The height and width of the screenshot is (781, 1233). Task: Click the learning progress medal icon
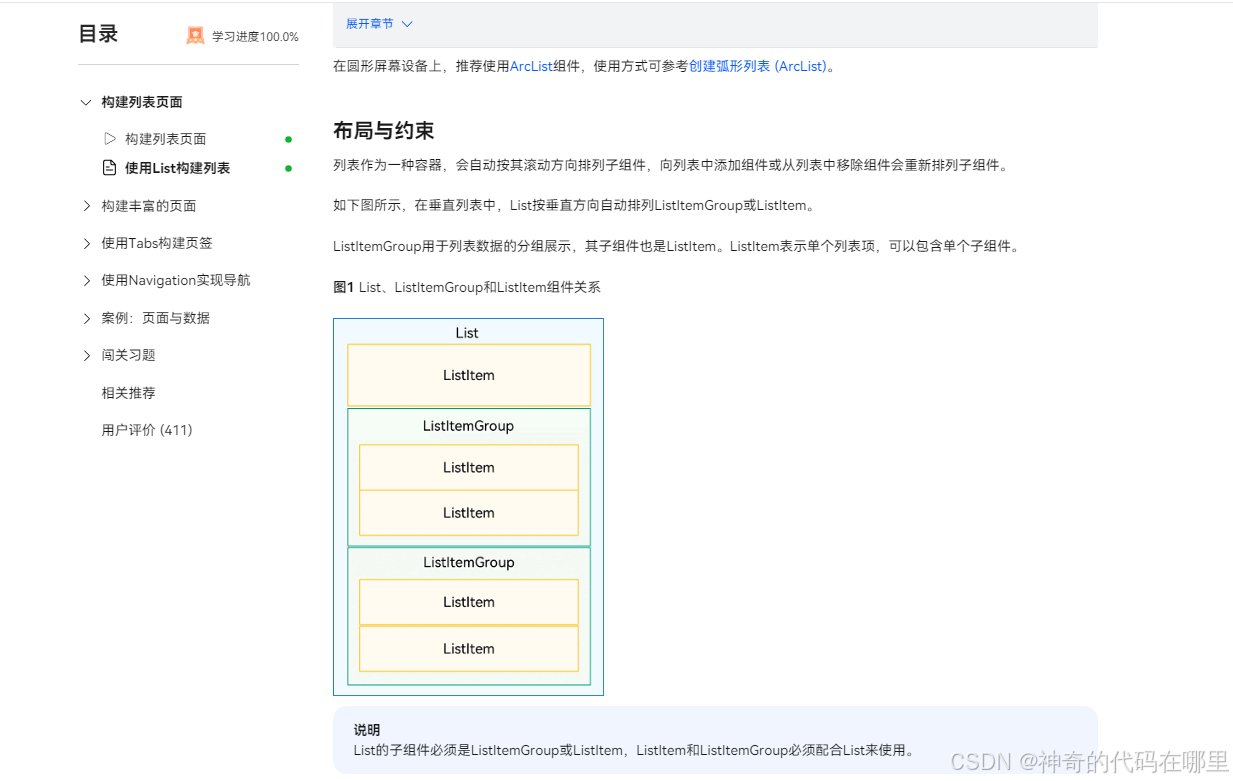point(195,35)
